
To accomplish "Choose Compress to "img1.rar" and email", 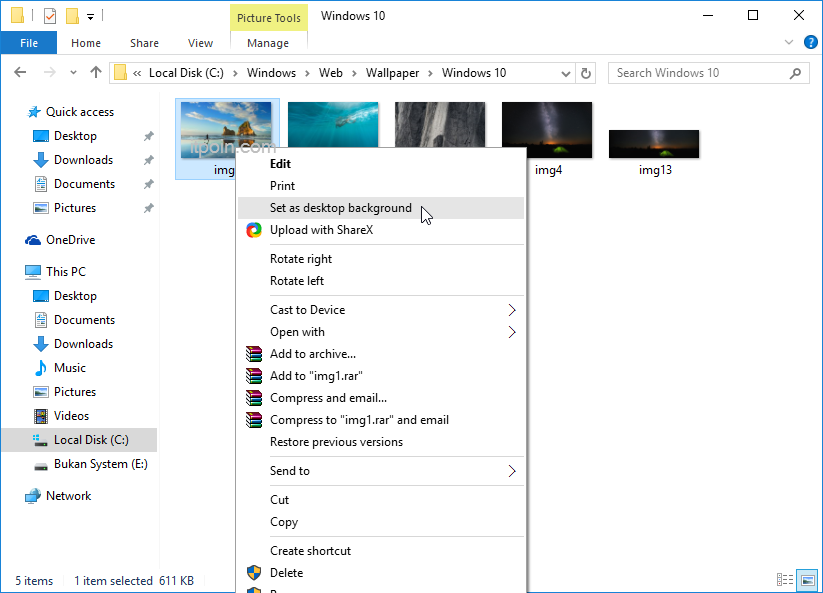I will click(381, 420).
